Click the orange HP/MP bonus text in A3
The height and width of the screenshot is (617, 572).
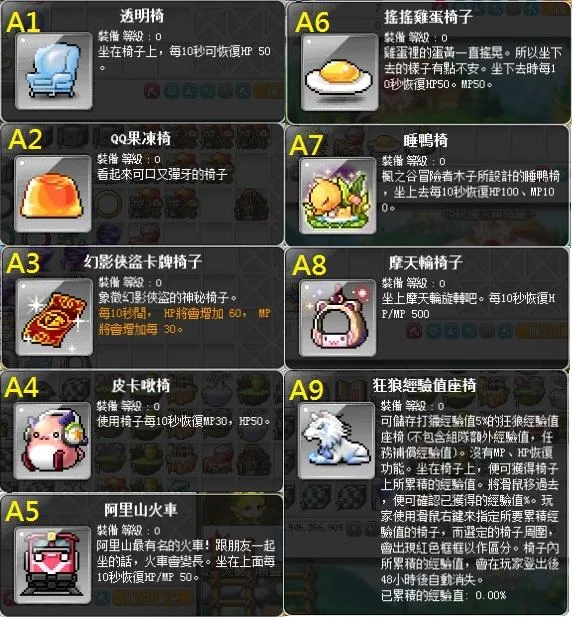(185, 321)
